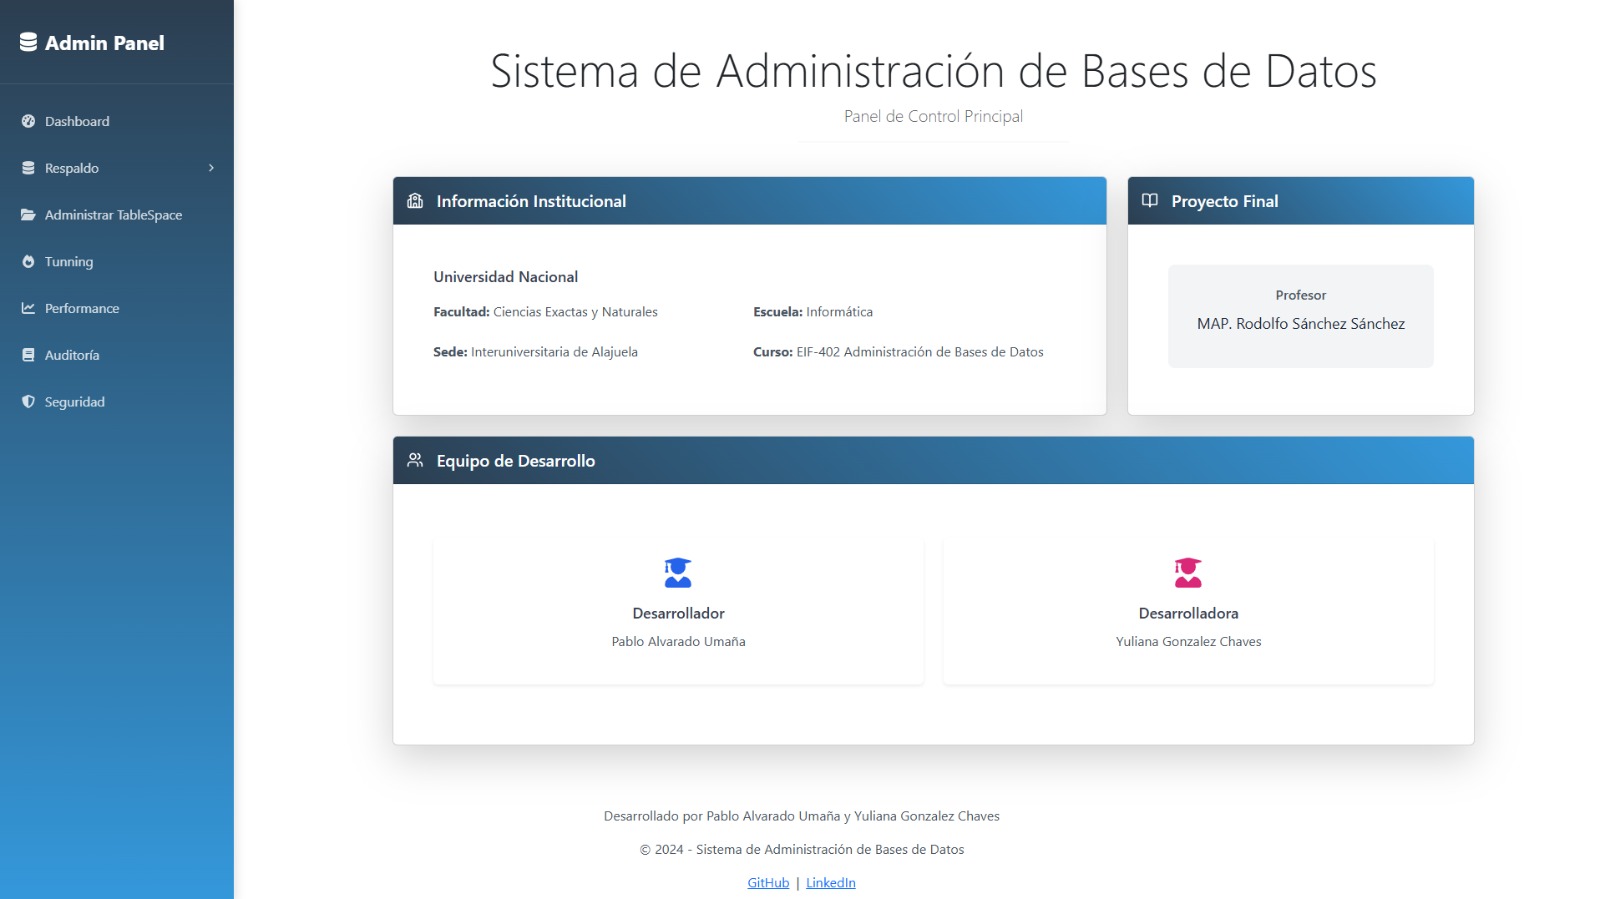Click the Desarrolladora role title
The height and width of the screenshot is (899, 1600).
point(1188,613)
